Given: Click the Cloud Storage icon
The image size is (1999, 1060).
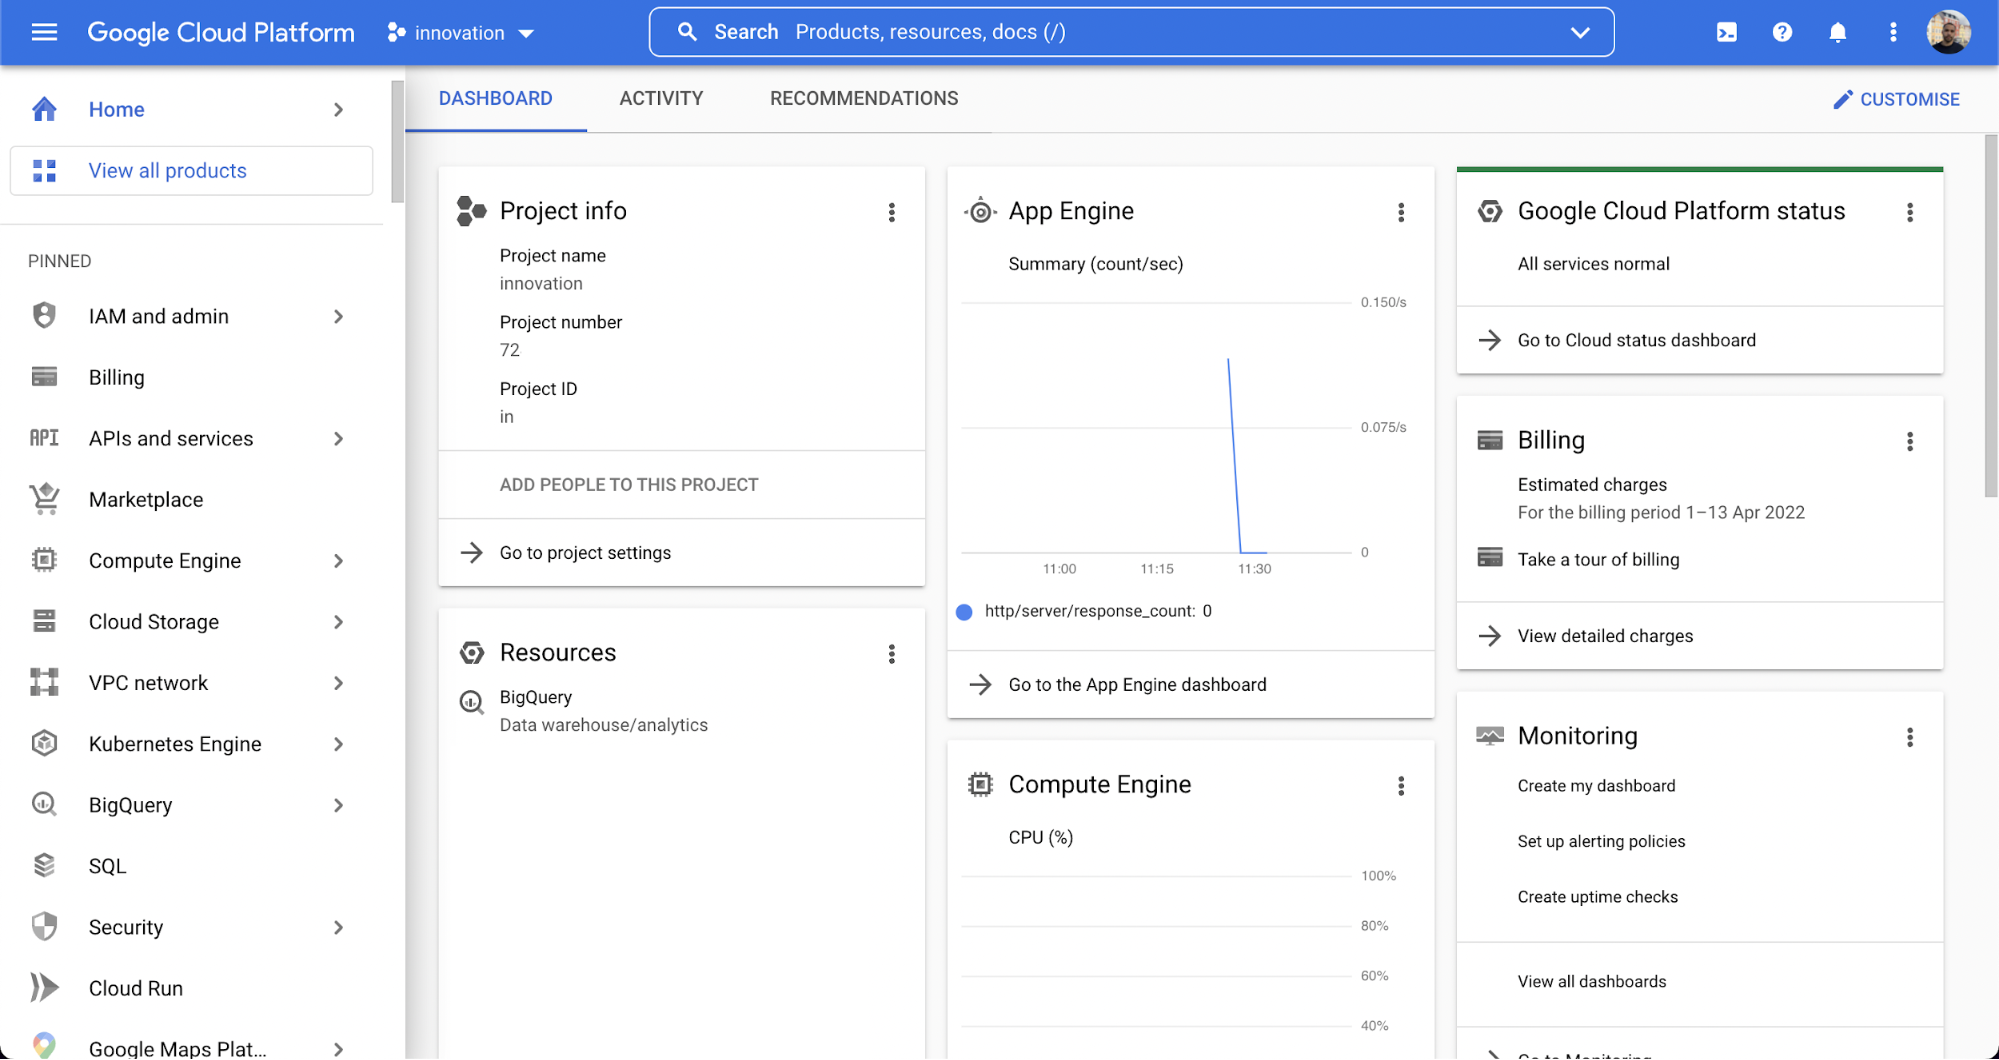Looking at the screenshot, I should tap(44, 621).
